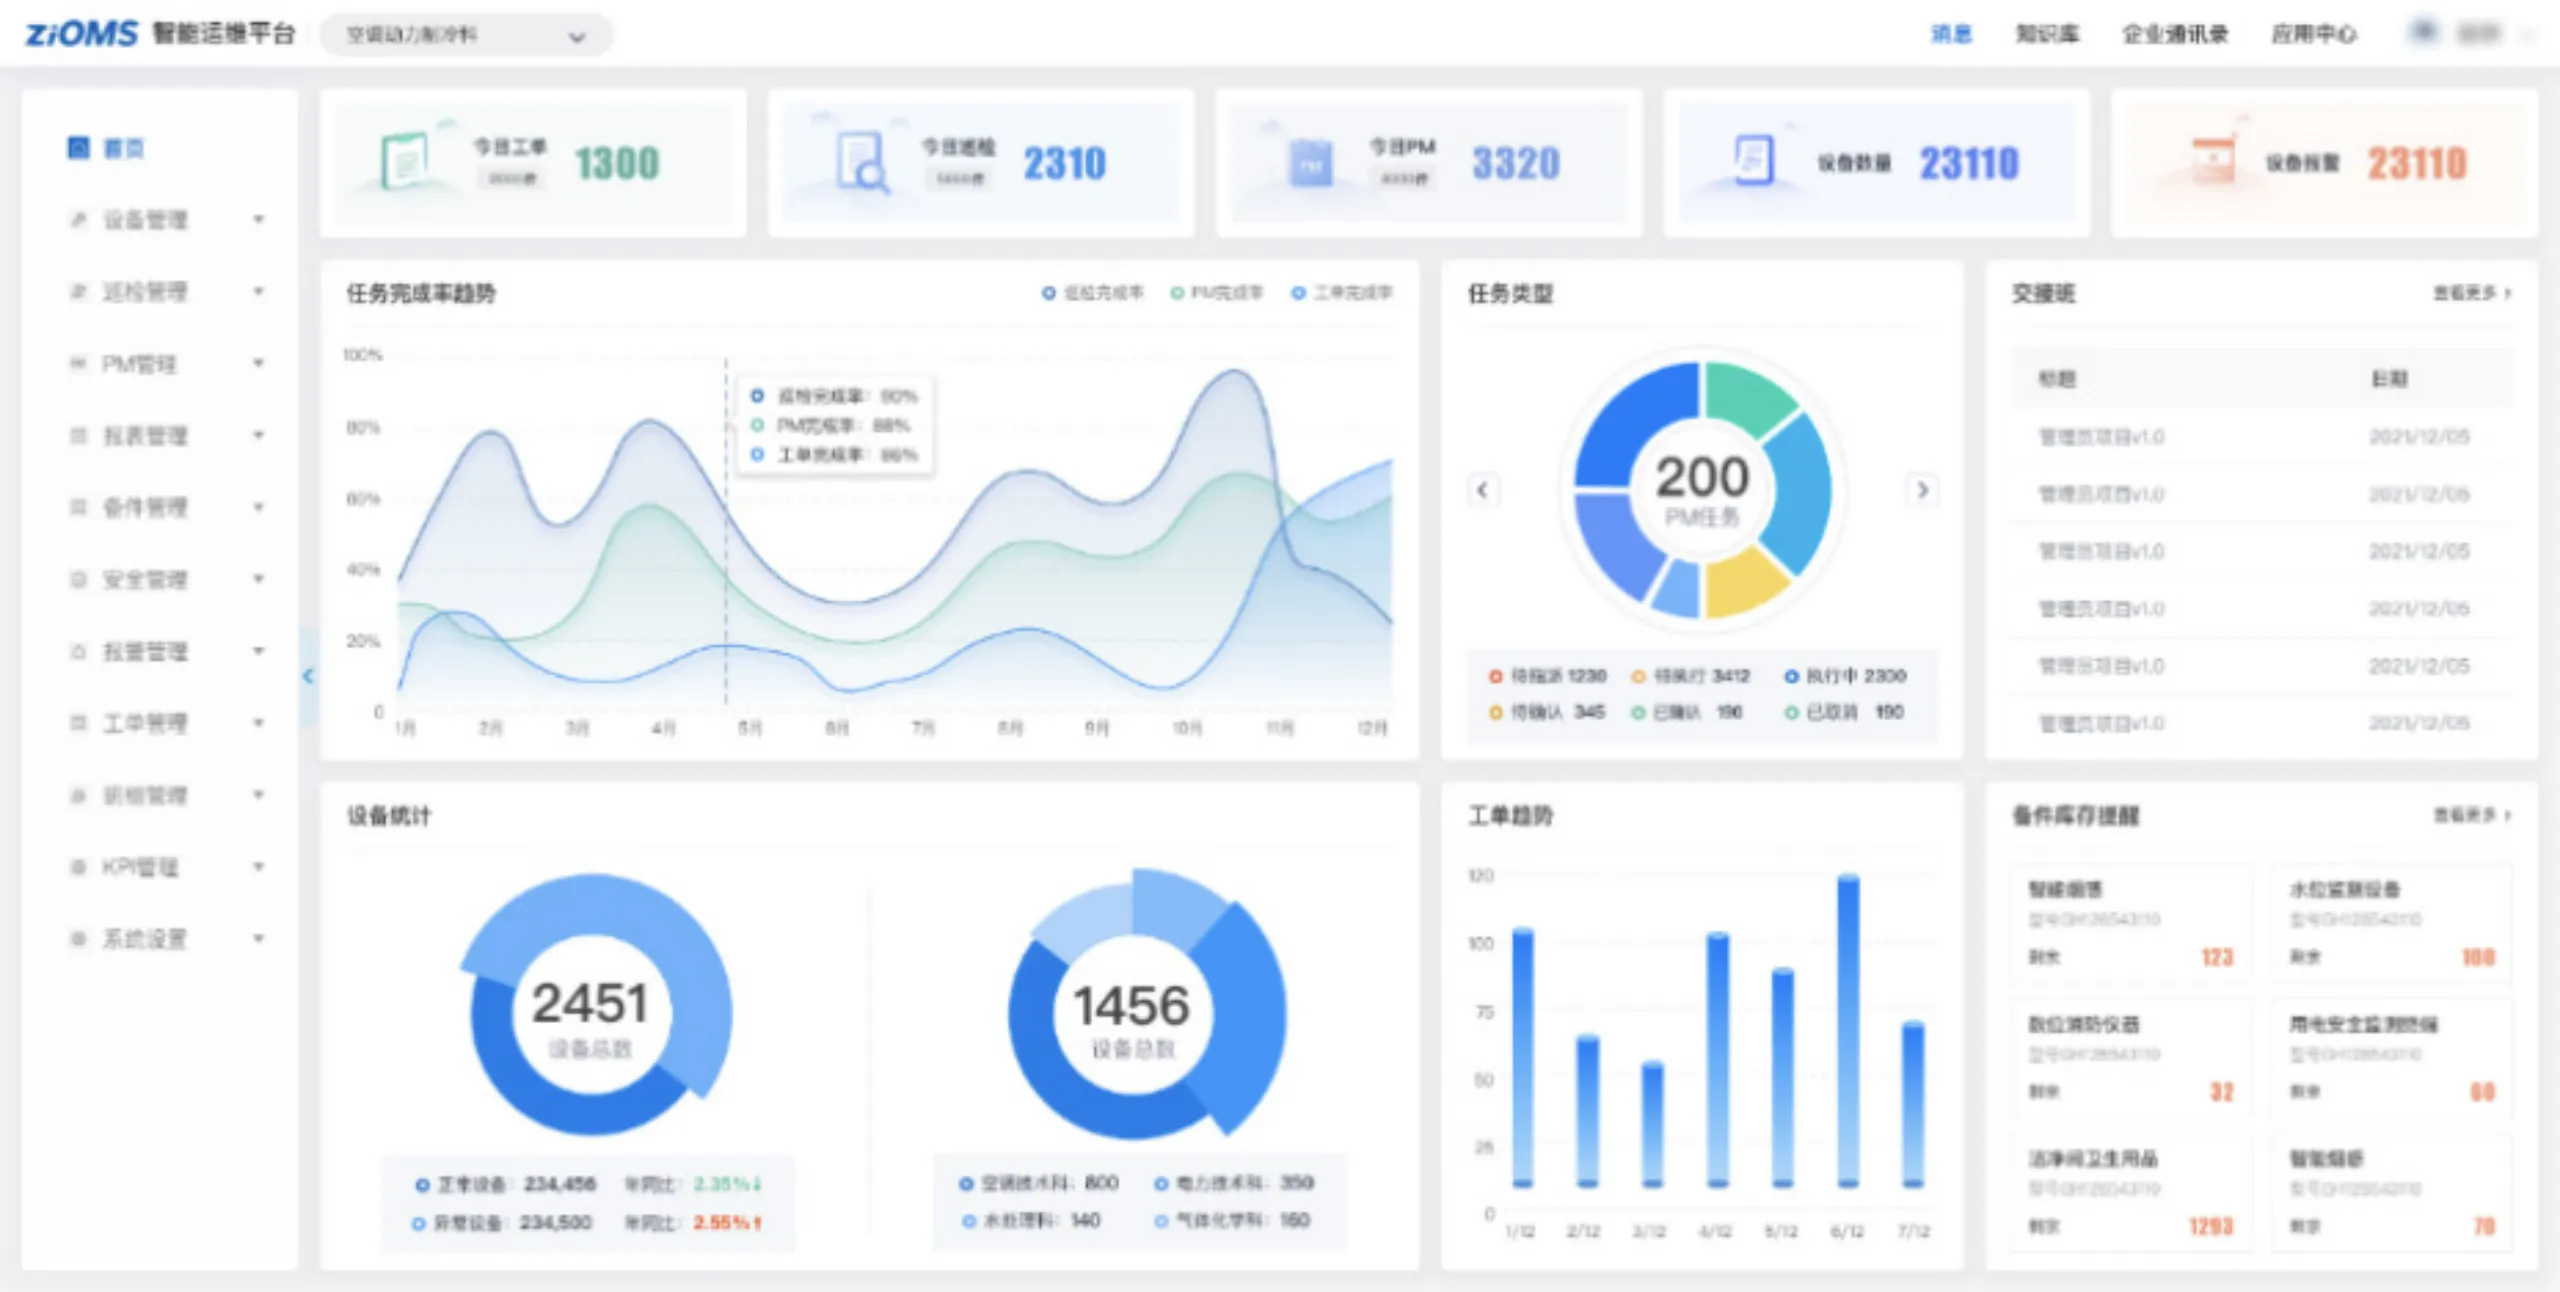
Task: Click the 备件管理 sidebar icon
Action: click(78, 508)
